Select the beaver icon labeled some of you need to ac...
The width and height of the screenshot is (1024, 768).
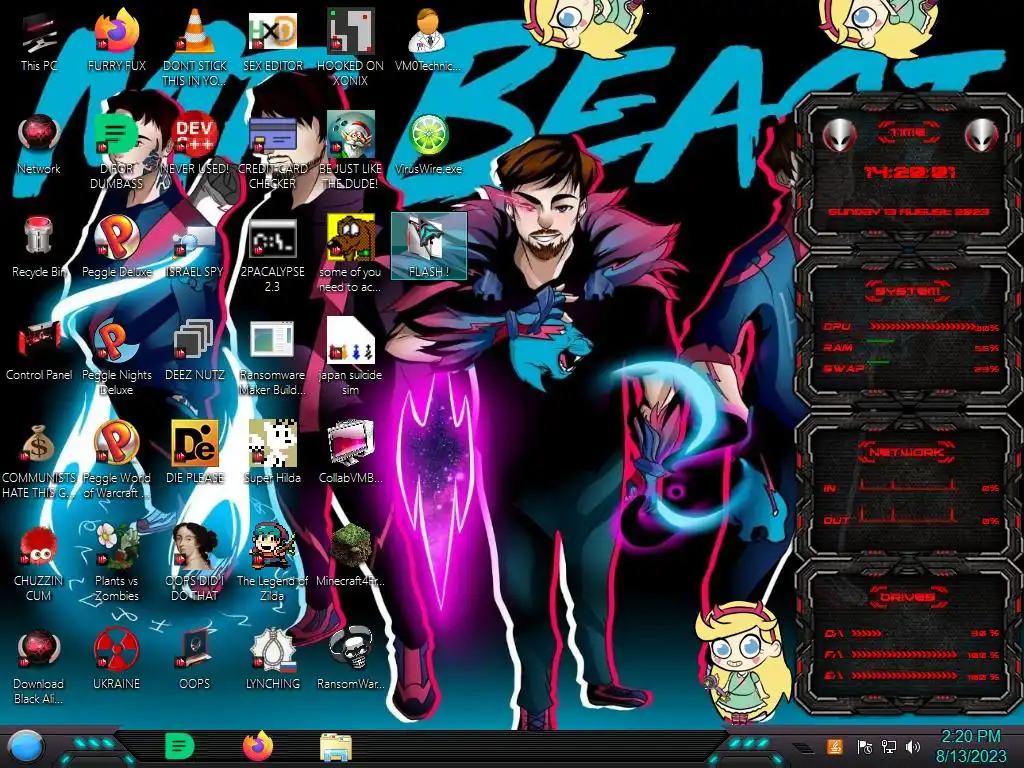350,255
